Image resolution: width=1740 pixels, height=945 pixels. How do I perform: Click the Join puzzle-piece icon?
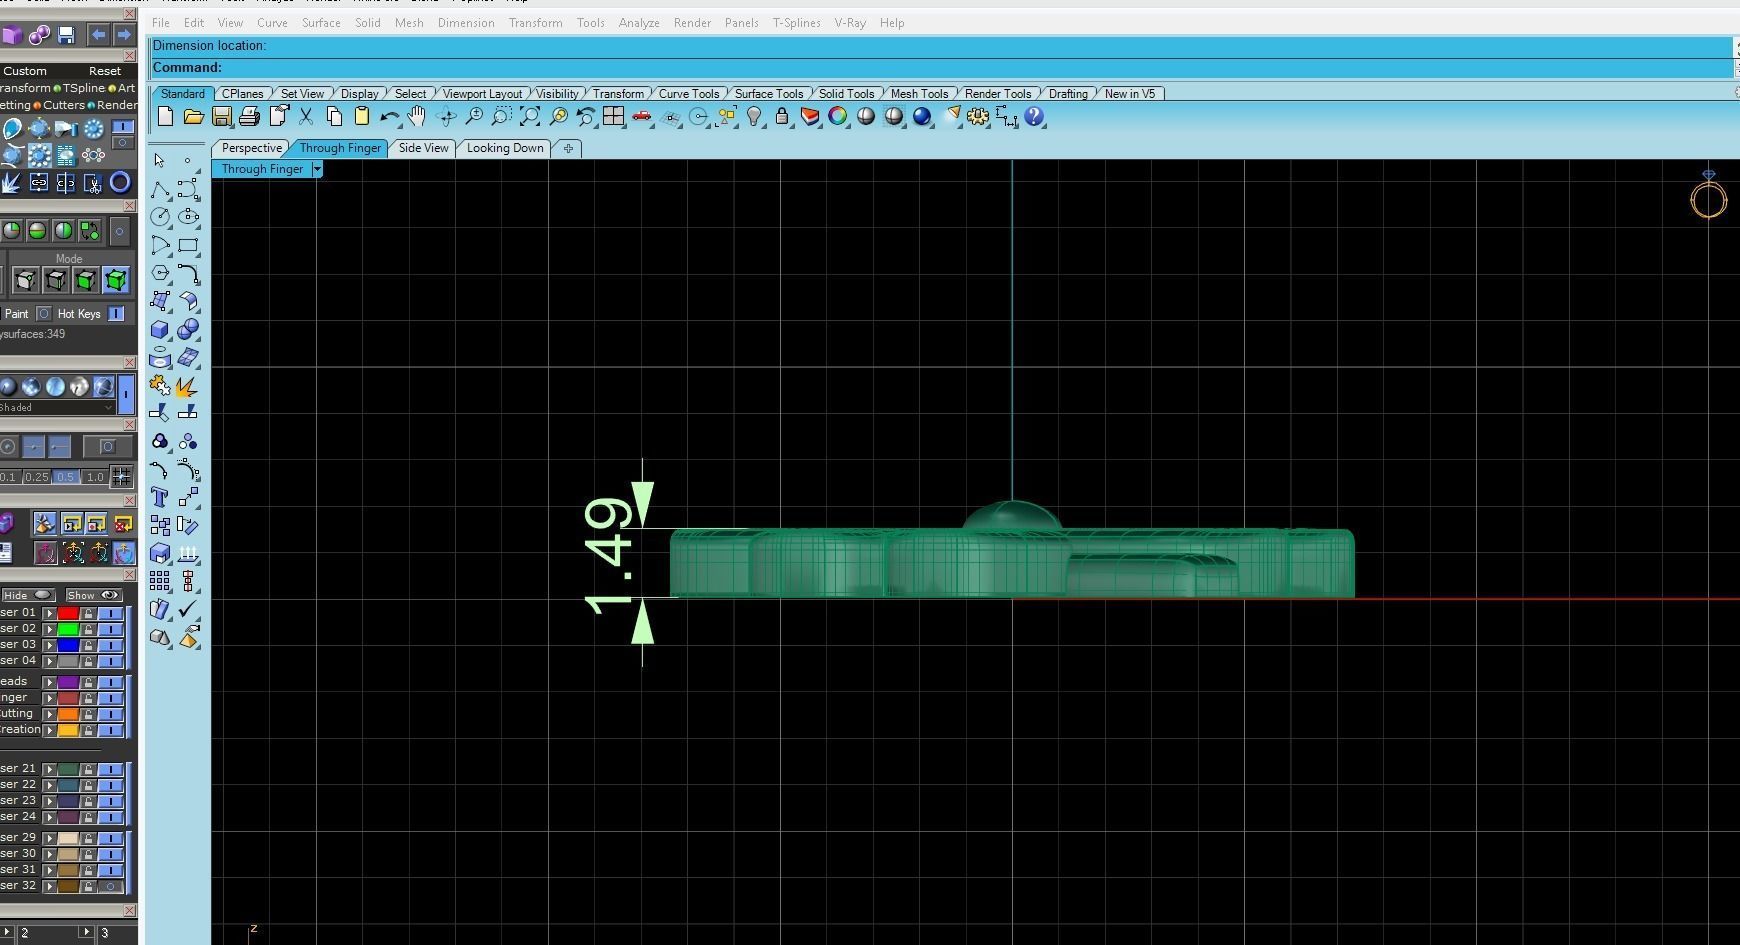tap(160, 385)
